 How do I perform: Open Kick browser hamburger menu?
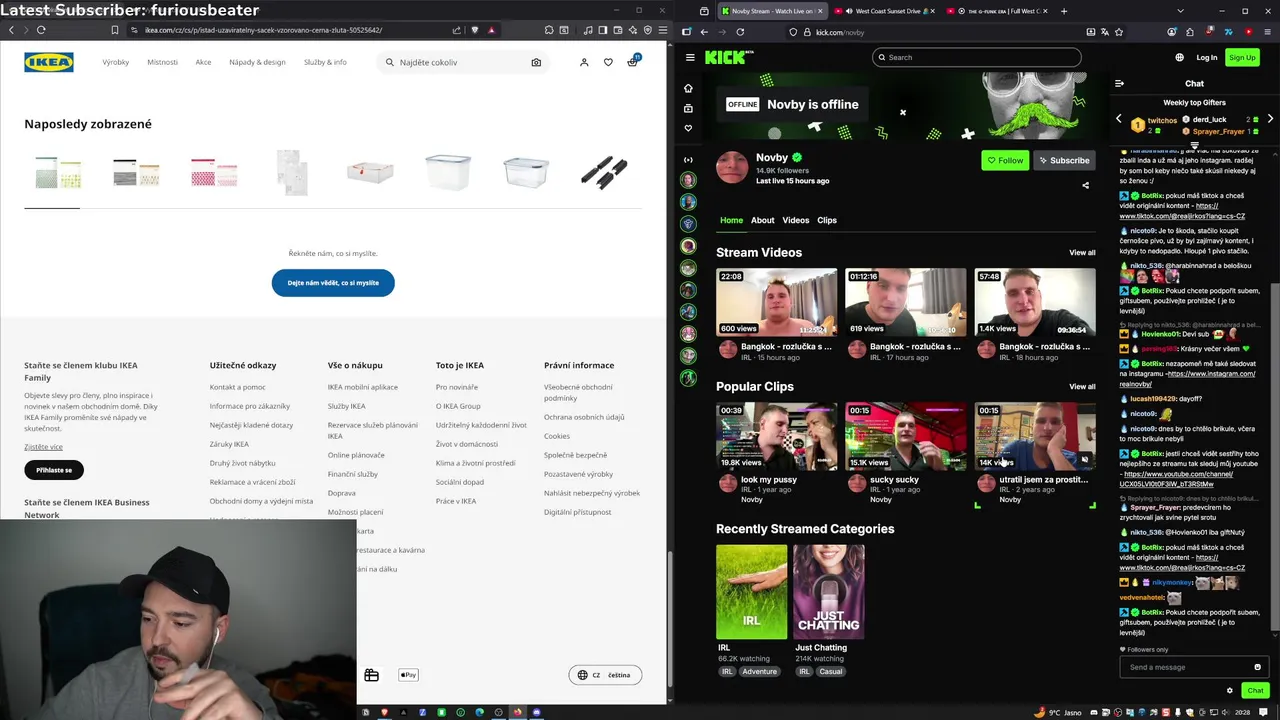pos(1268,32)
